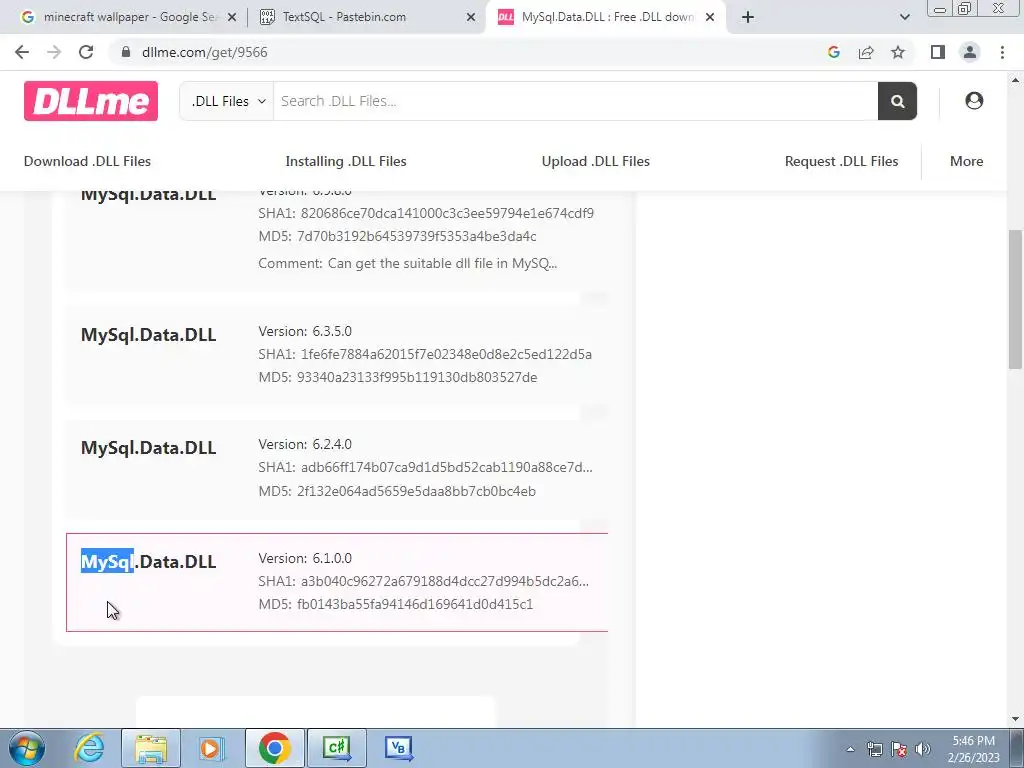This screenshot has width=1024, height=768.
Task: Click SHA1 starting with adb66ff174b
Action: point(426,467)
